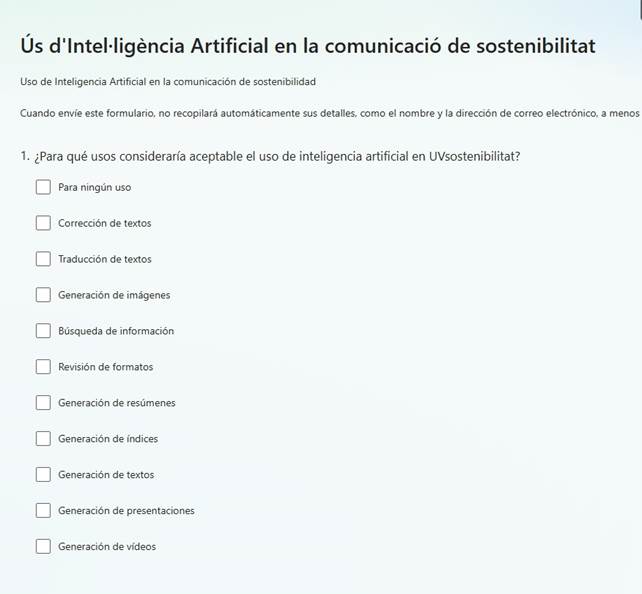Image resolution: width=642 pixels, height=594 pixels.
Task: Check the 'Generación de resúmenes' box
Action: [43, 403]
